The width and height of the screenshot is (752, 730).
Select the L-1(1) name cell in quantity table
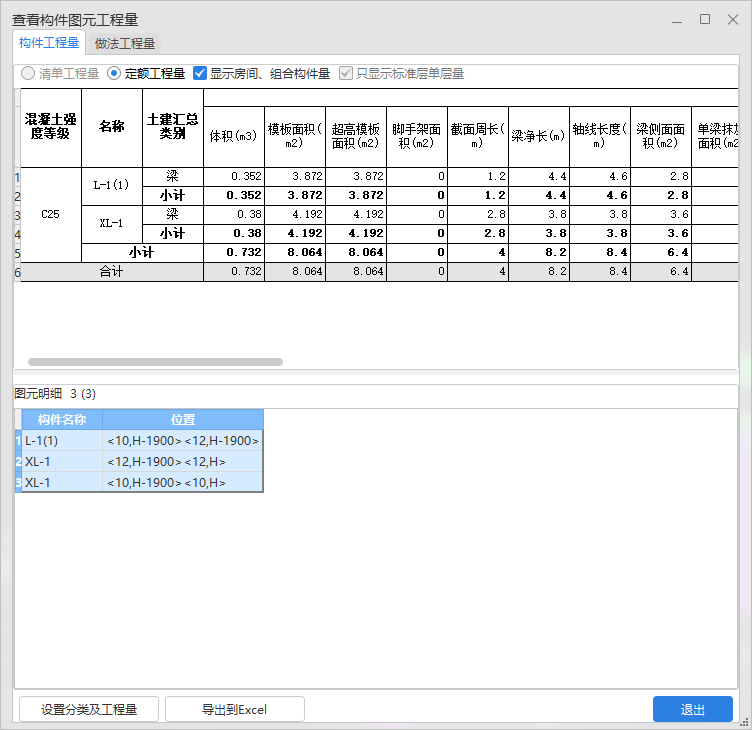pyautogui.click(x=112, y=186)
